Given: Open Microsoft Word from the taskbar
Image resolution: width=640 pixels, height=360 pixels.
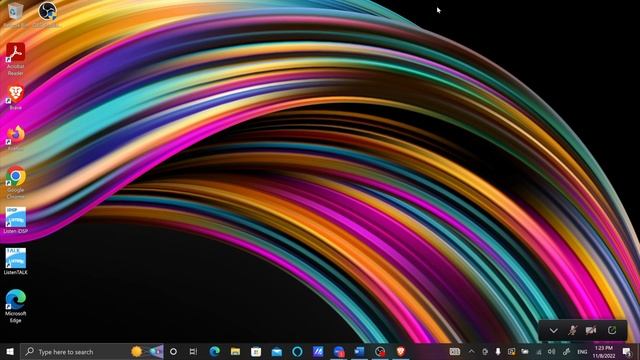Looking at the screenshot, I should pos(359,351).
